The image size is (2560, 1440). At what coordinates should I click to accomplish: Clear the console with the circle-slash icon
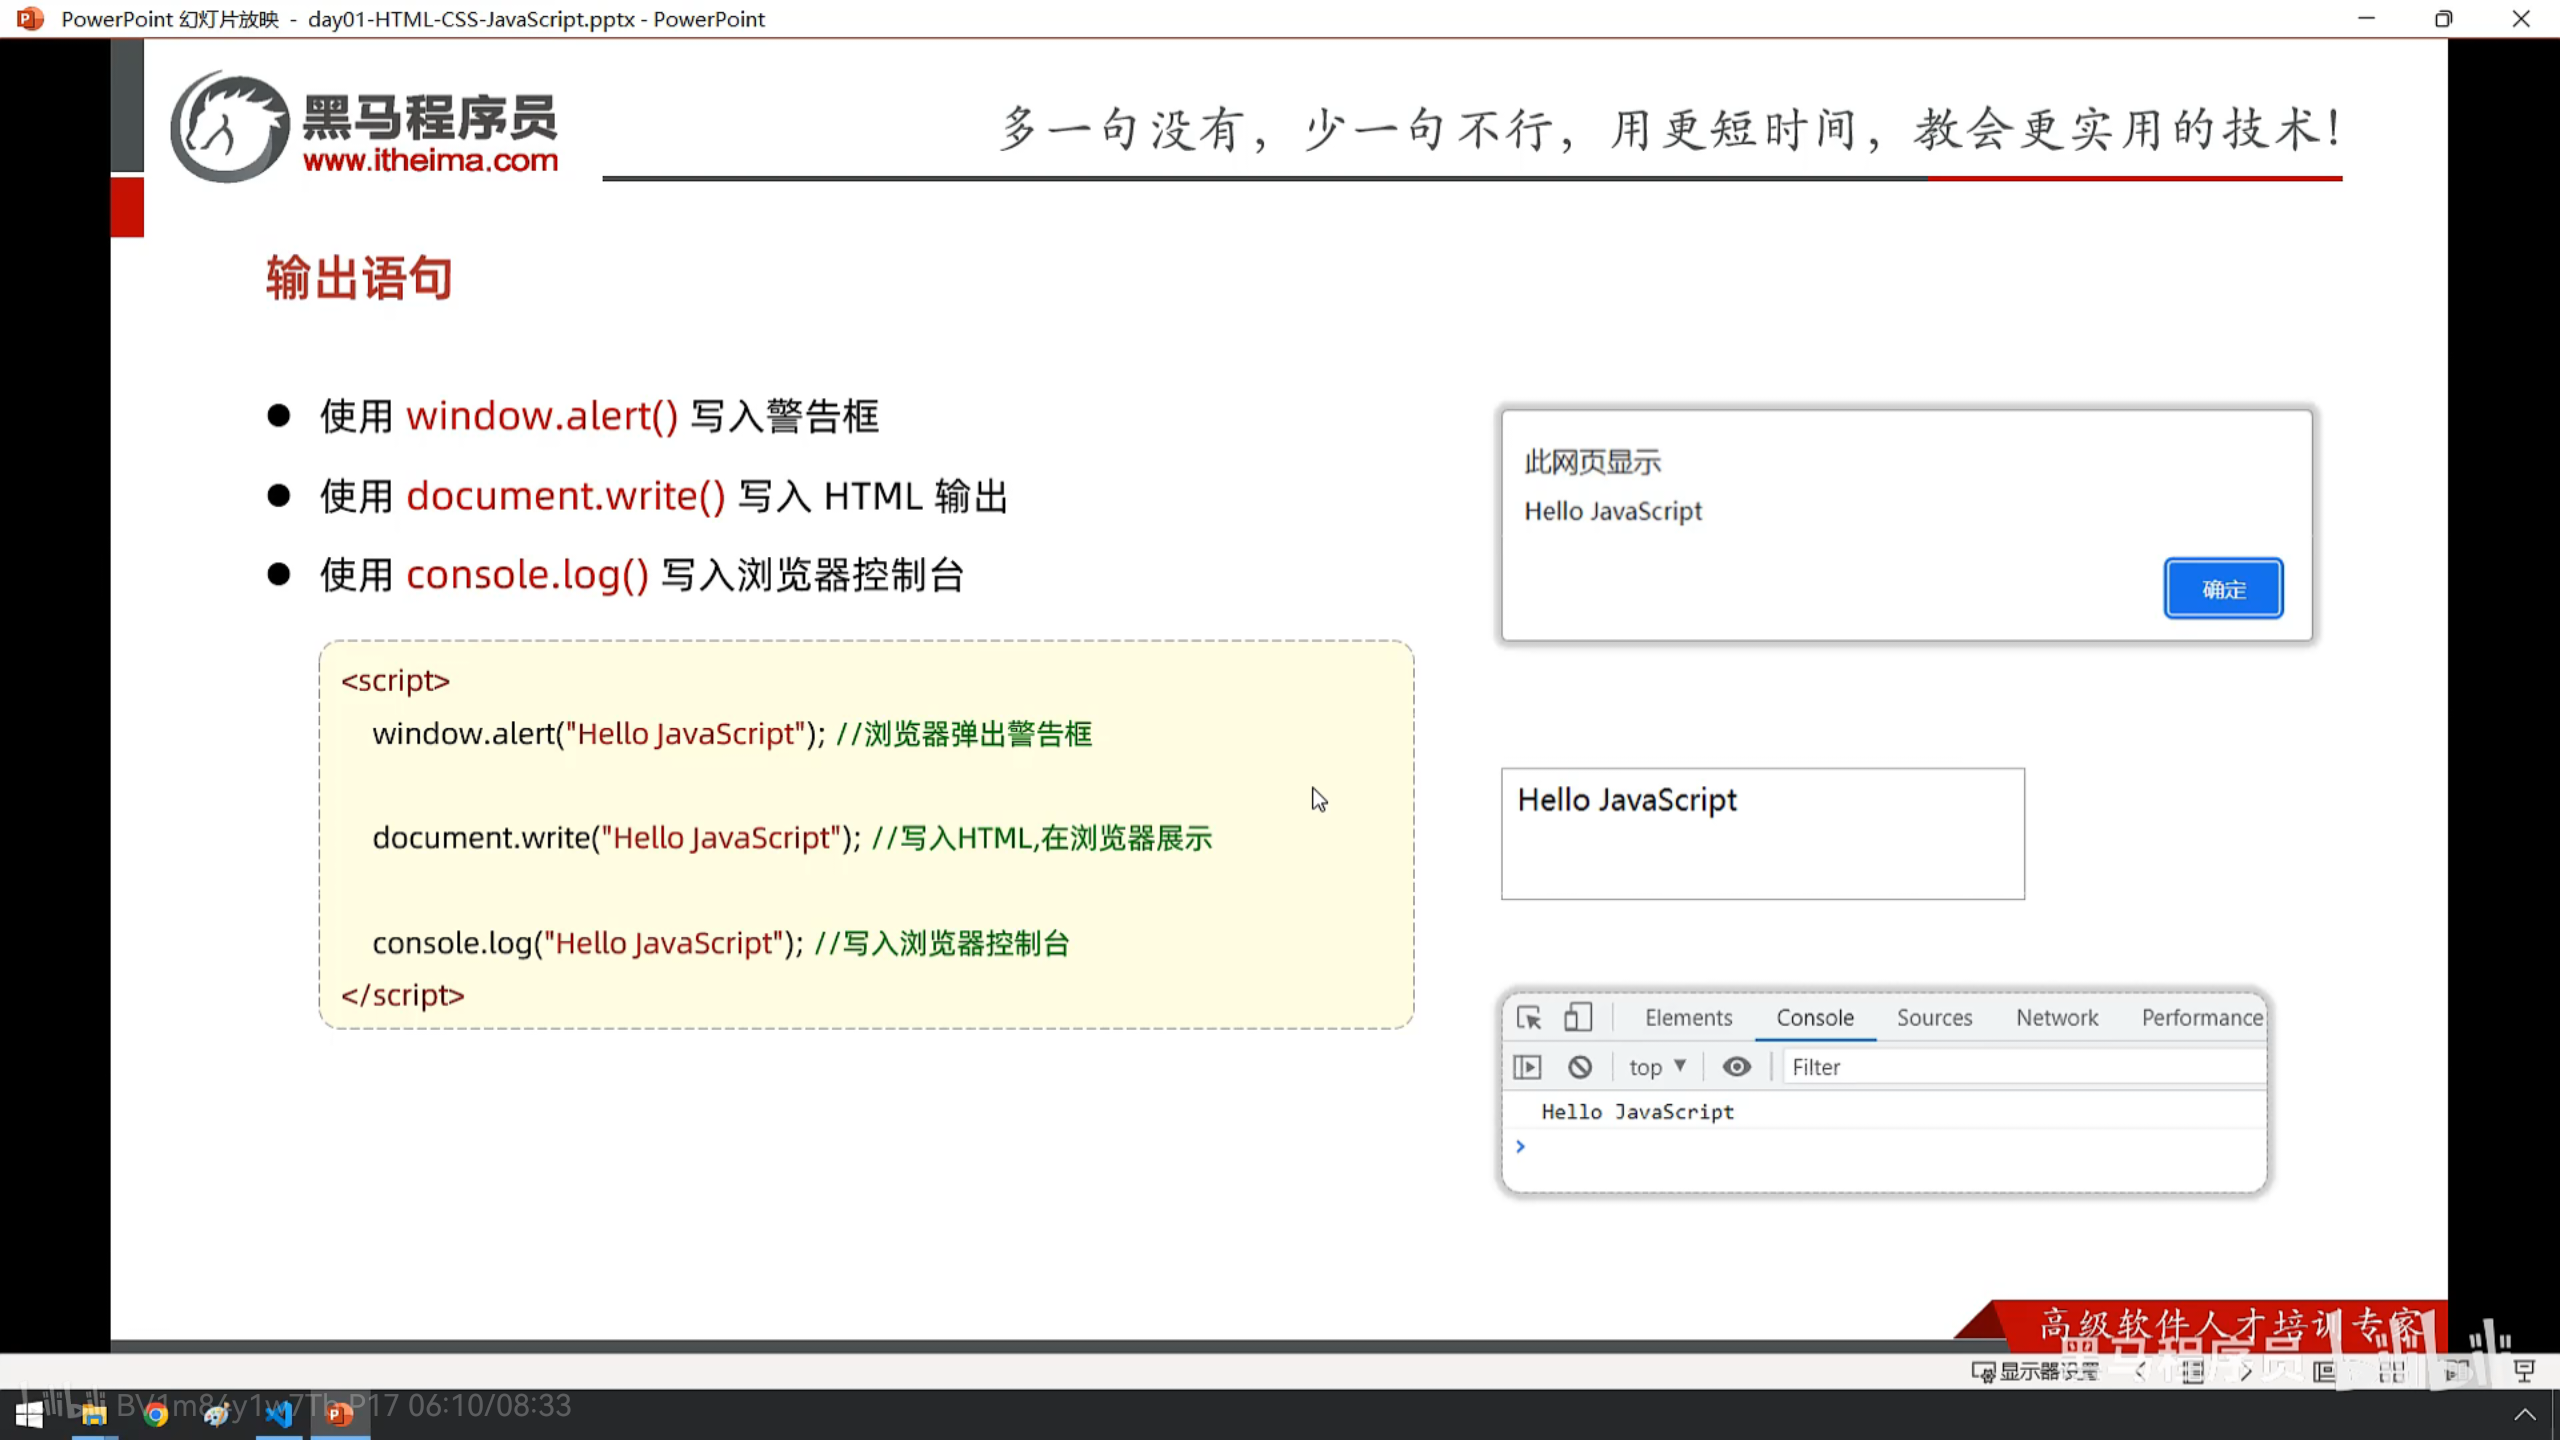pos(1580,1067)
